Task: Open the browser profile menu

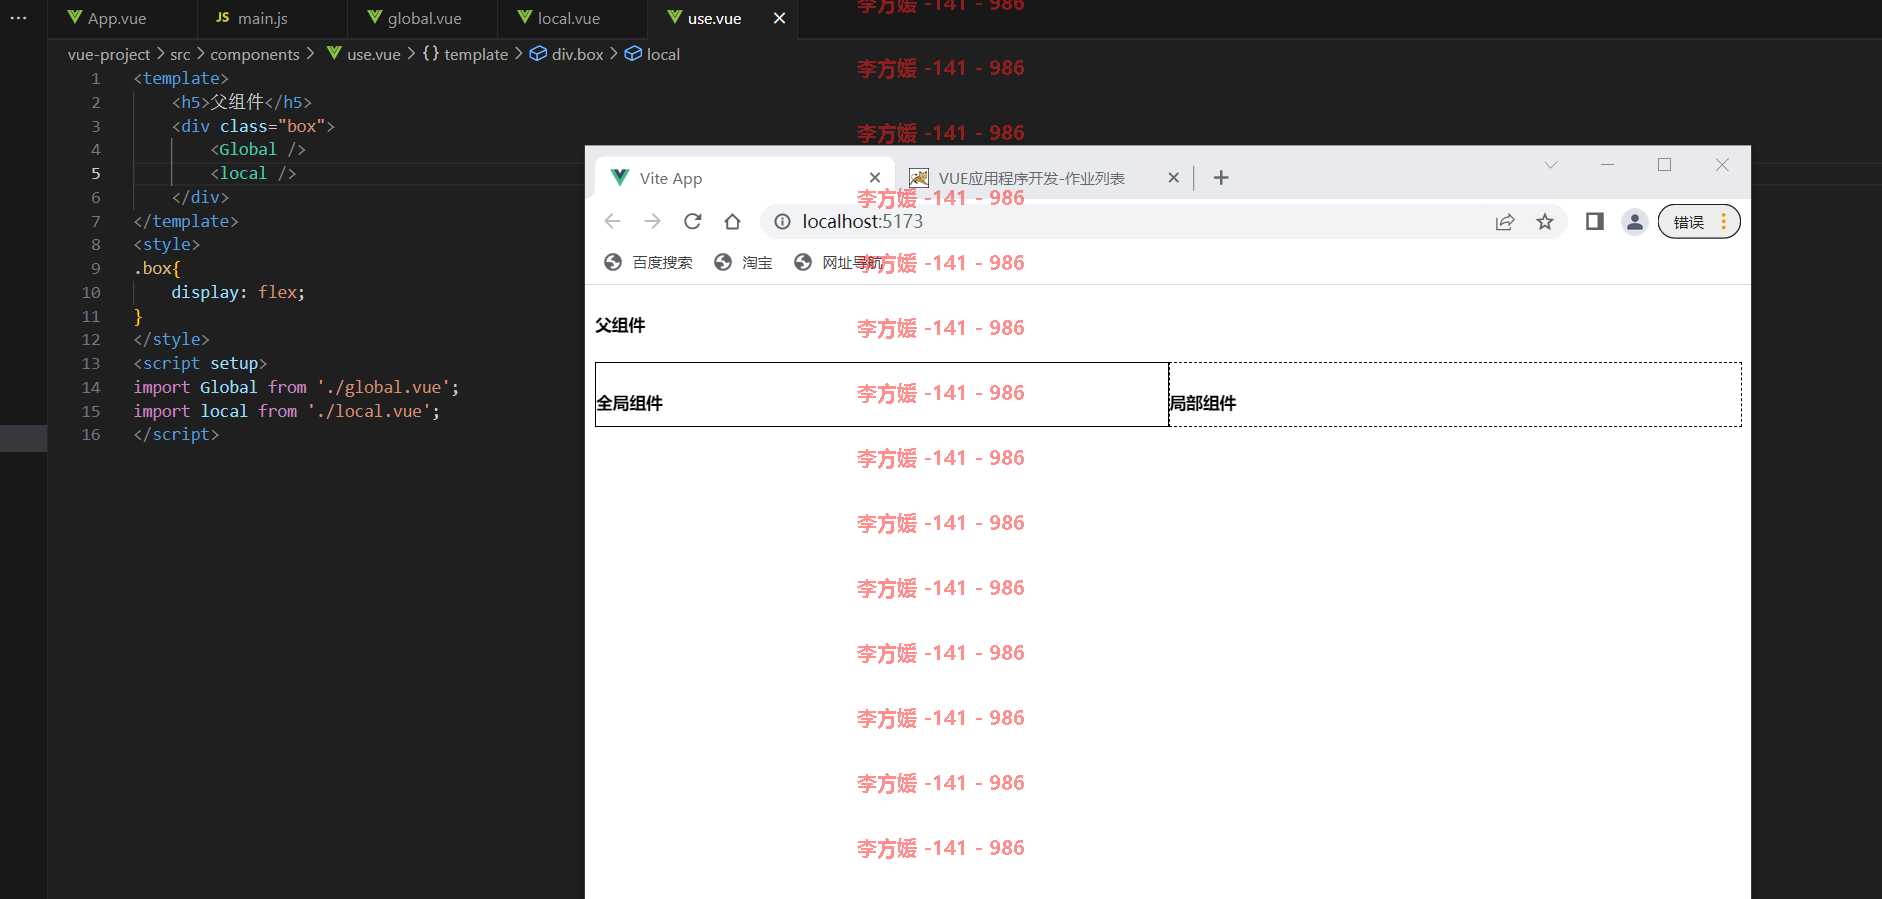Action: (1635, 222)
